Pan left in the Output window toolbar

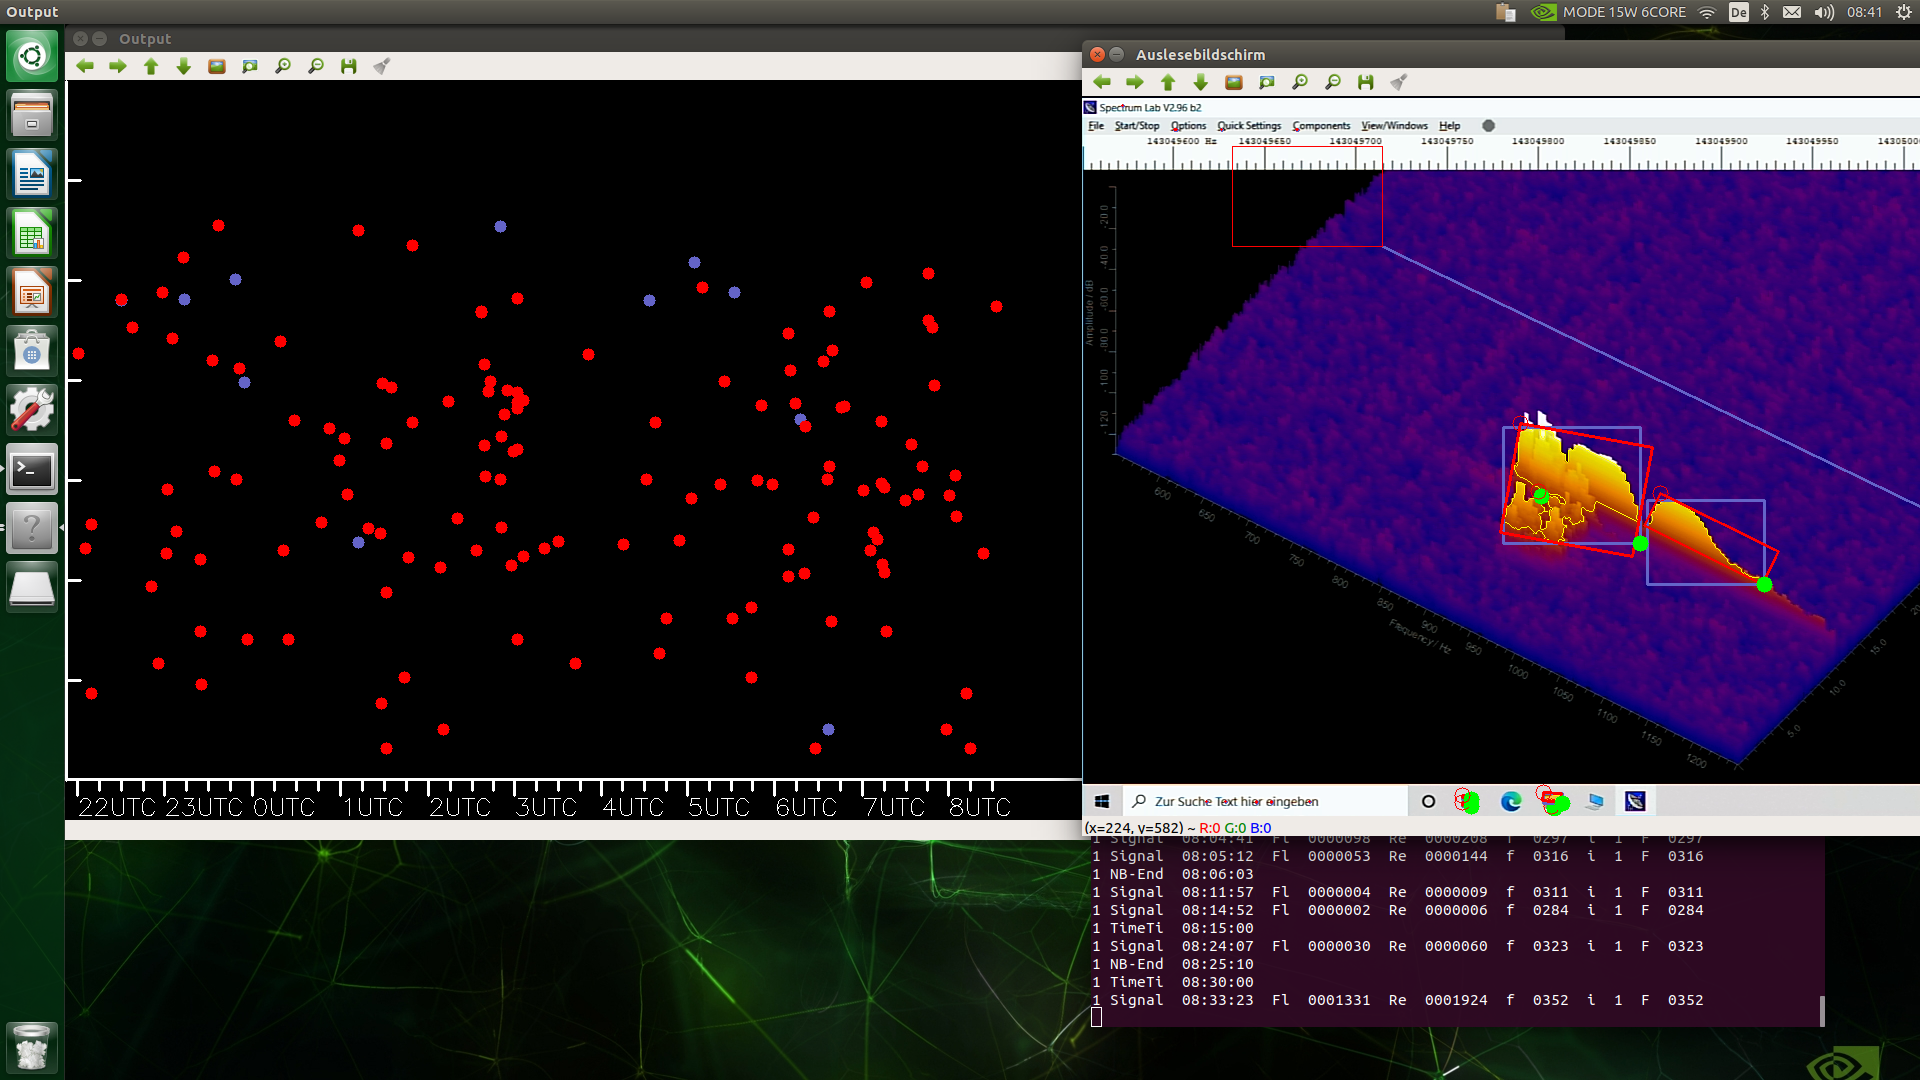tap(85, 66)
